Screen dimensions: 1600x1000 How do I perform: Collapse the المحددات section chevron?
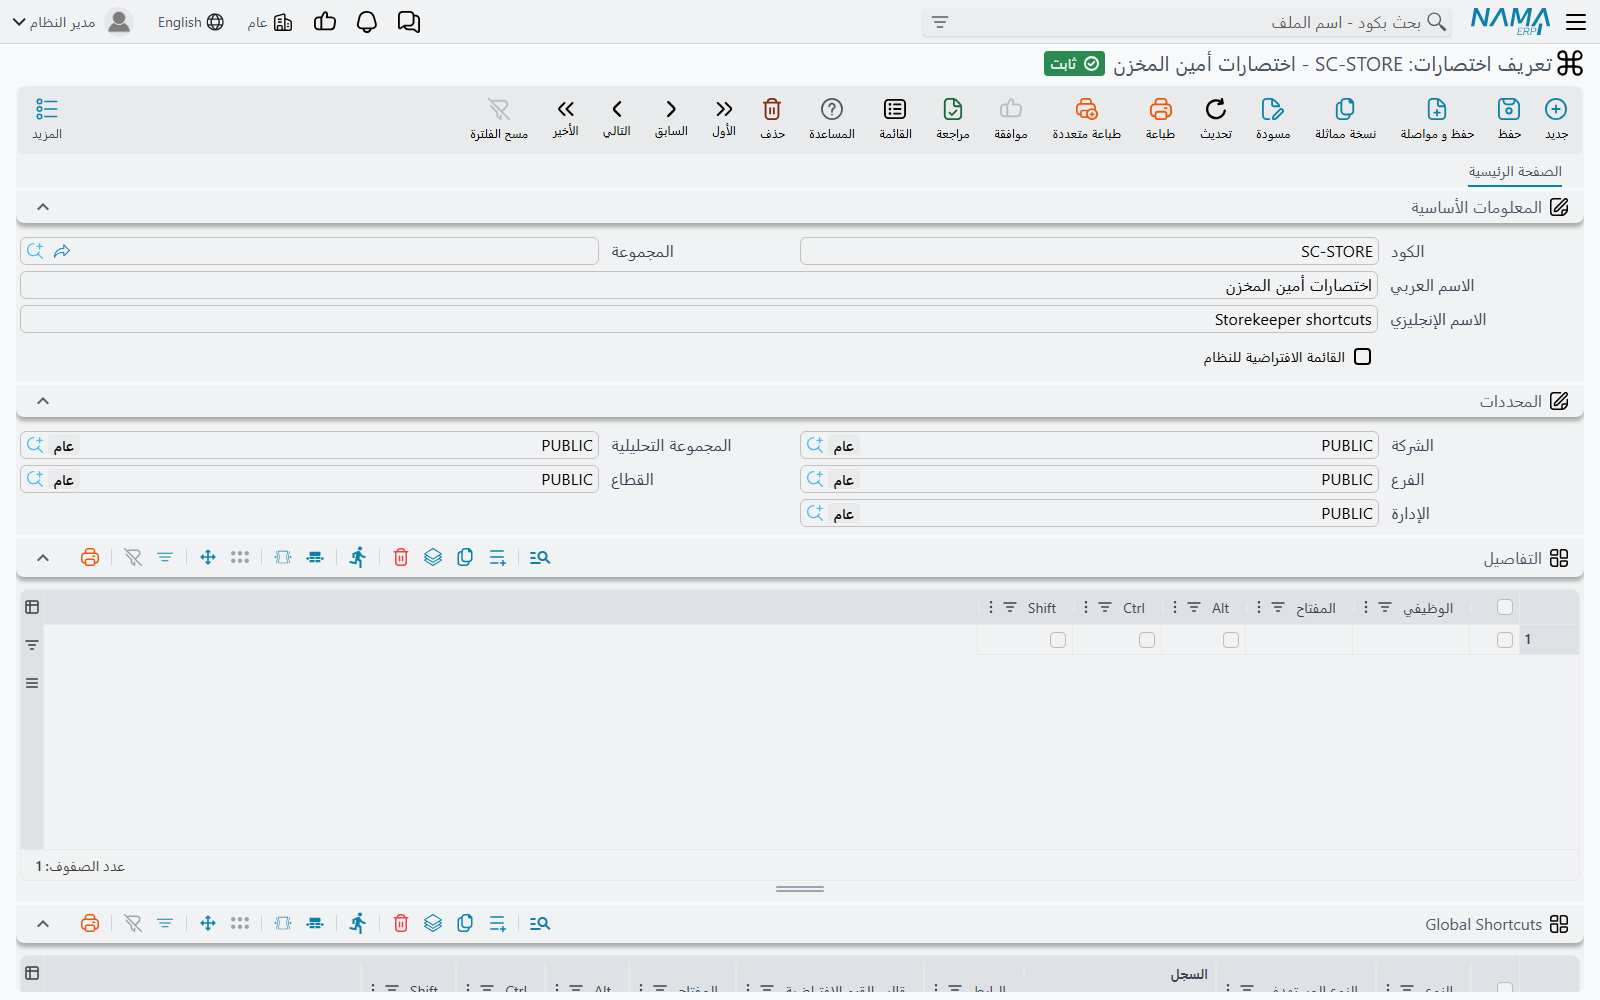coord(43,401)
